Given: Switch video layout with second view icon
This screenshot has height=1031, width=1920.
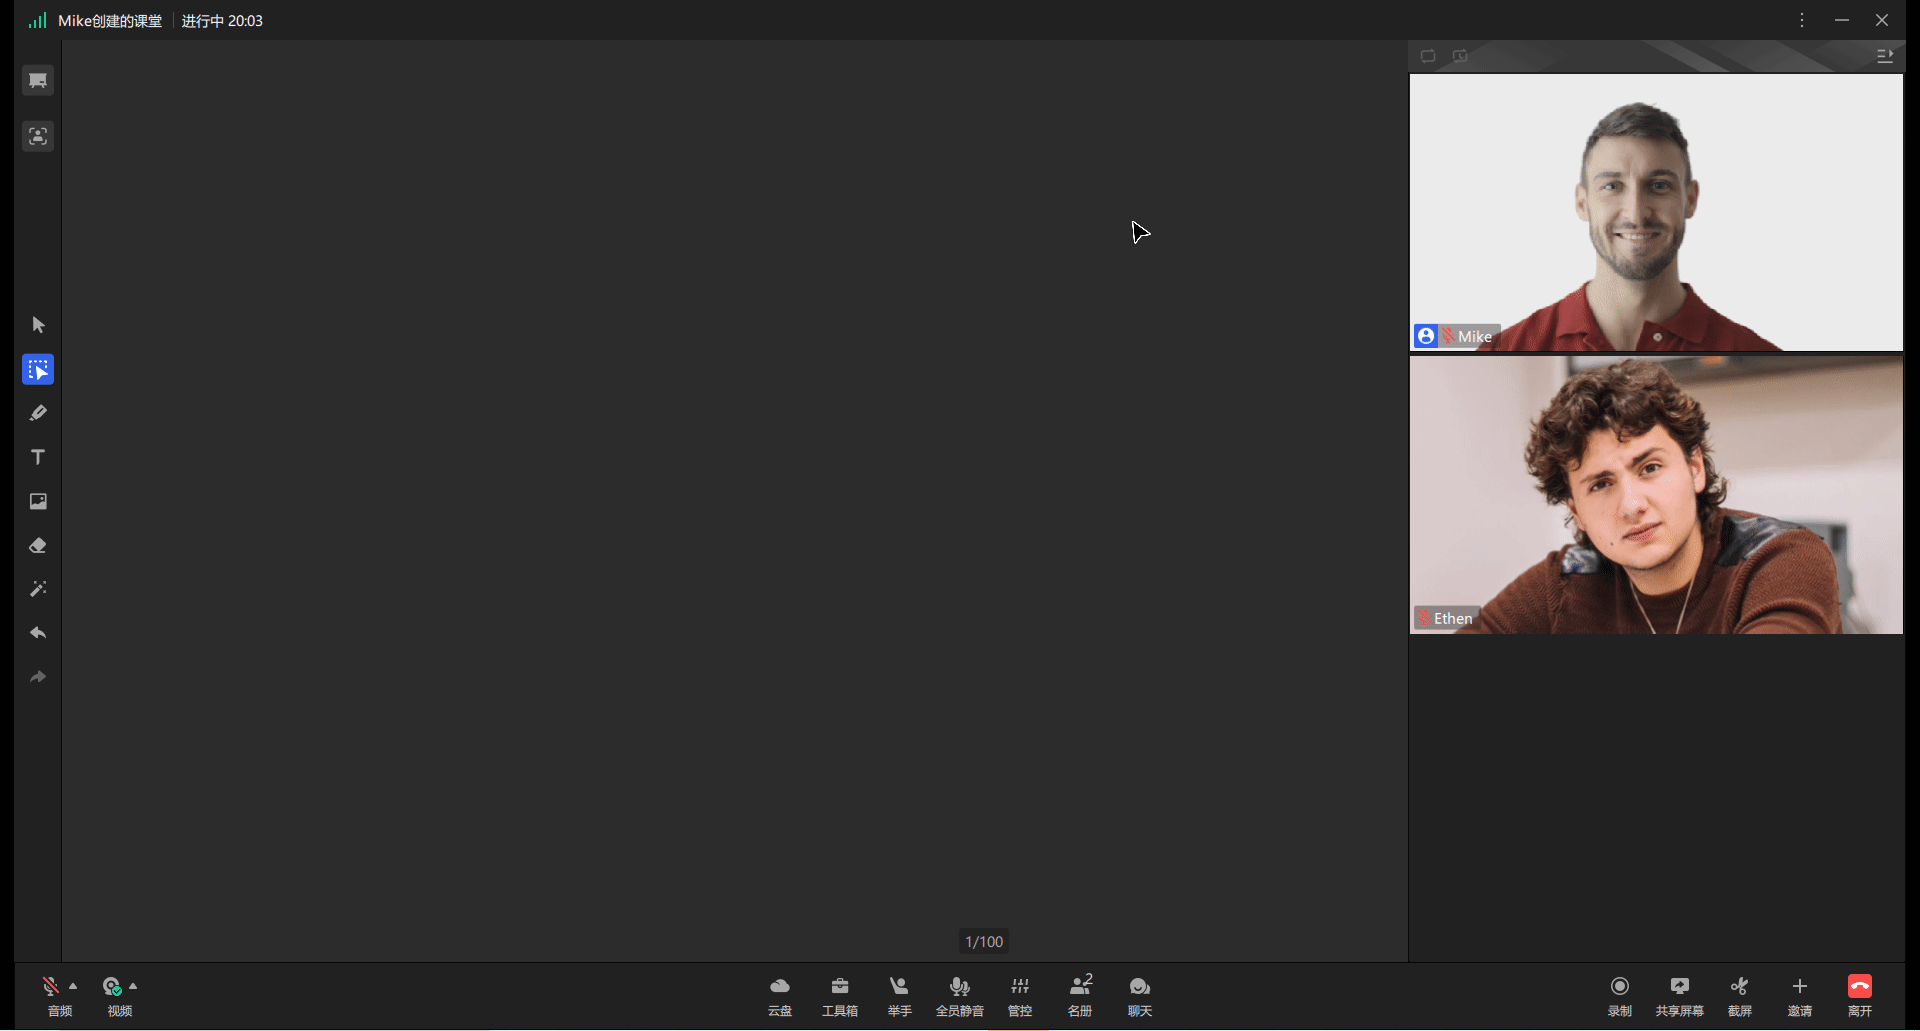Looking at the screenshot, I should (1460, 56).
